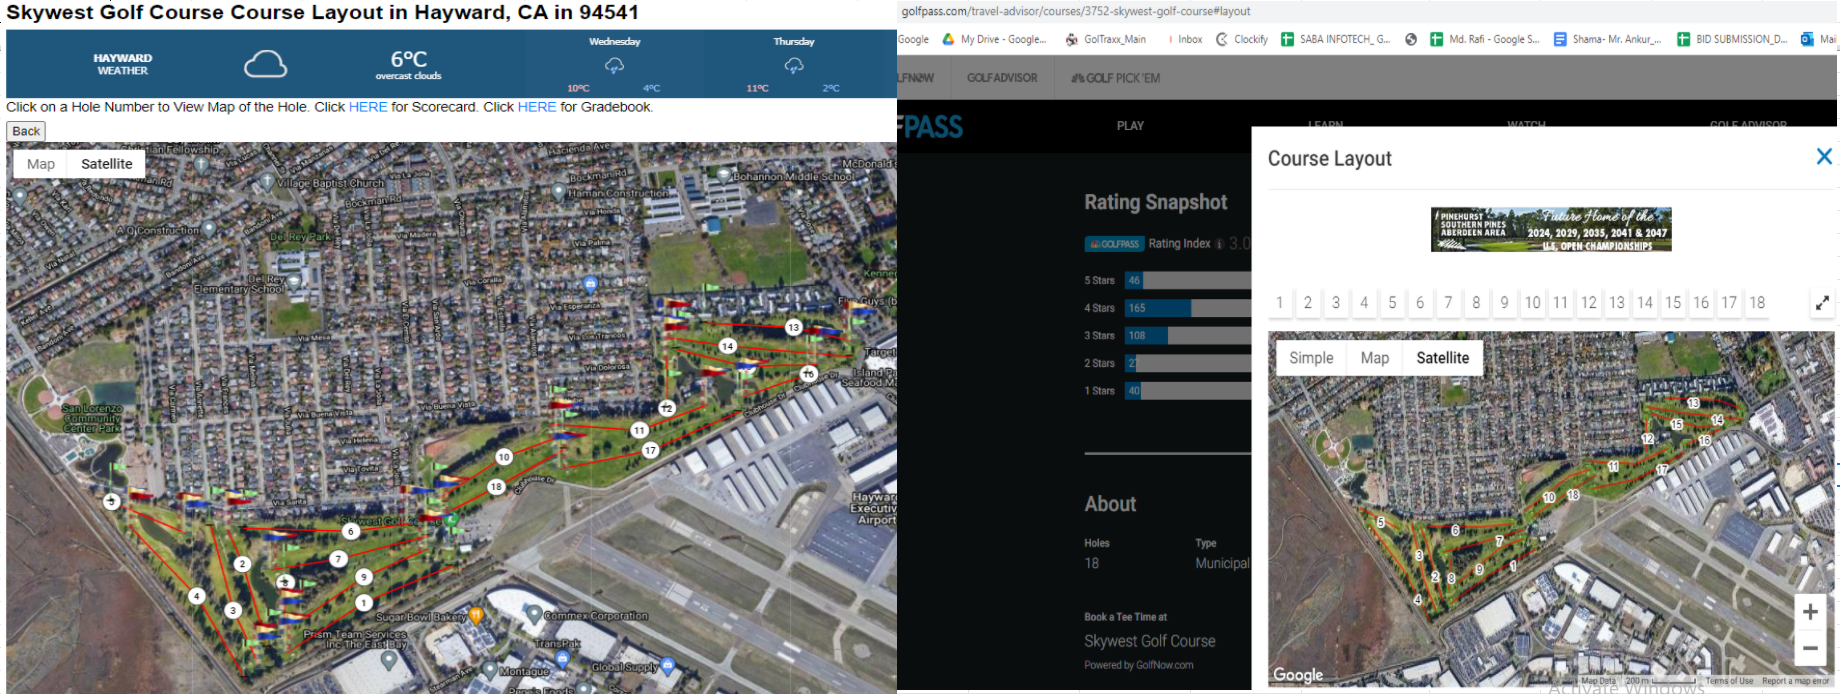Click the Village Baptist Church map pin

266,181
